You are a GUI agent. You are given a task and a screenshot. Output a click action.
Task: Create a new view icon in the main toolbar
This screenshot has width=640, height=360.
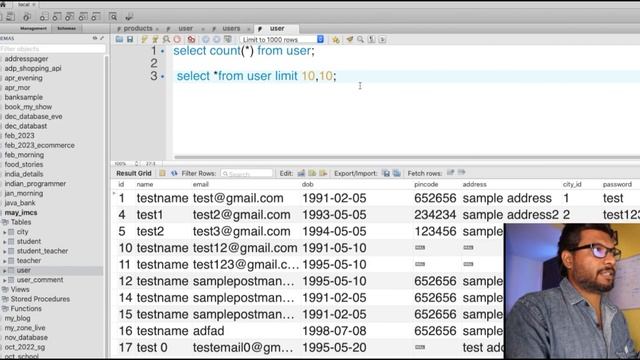(70, 17)
